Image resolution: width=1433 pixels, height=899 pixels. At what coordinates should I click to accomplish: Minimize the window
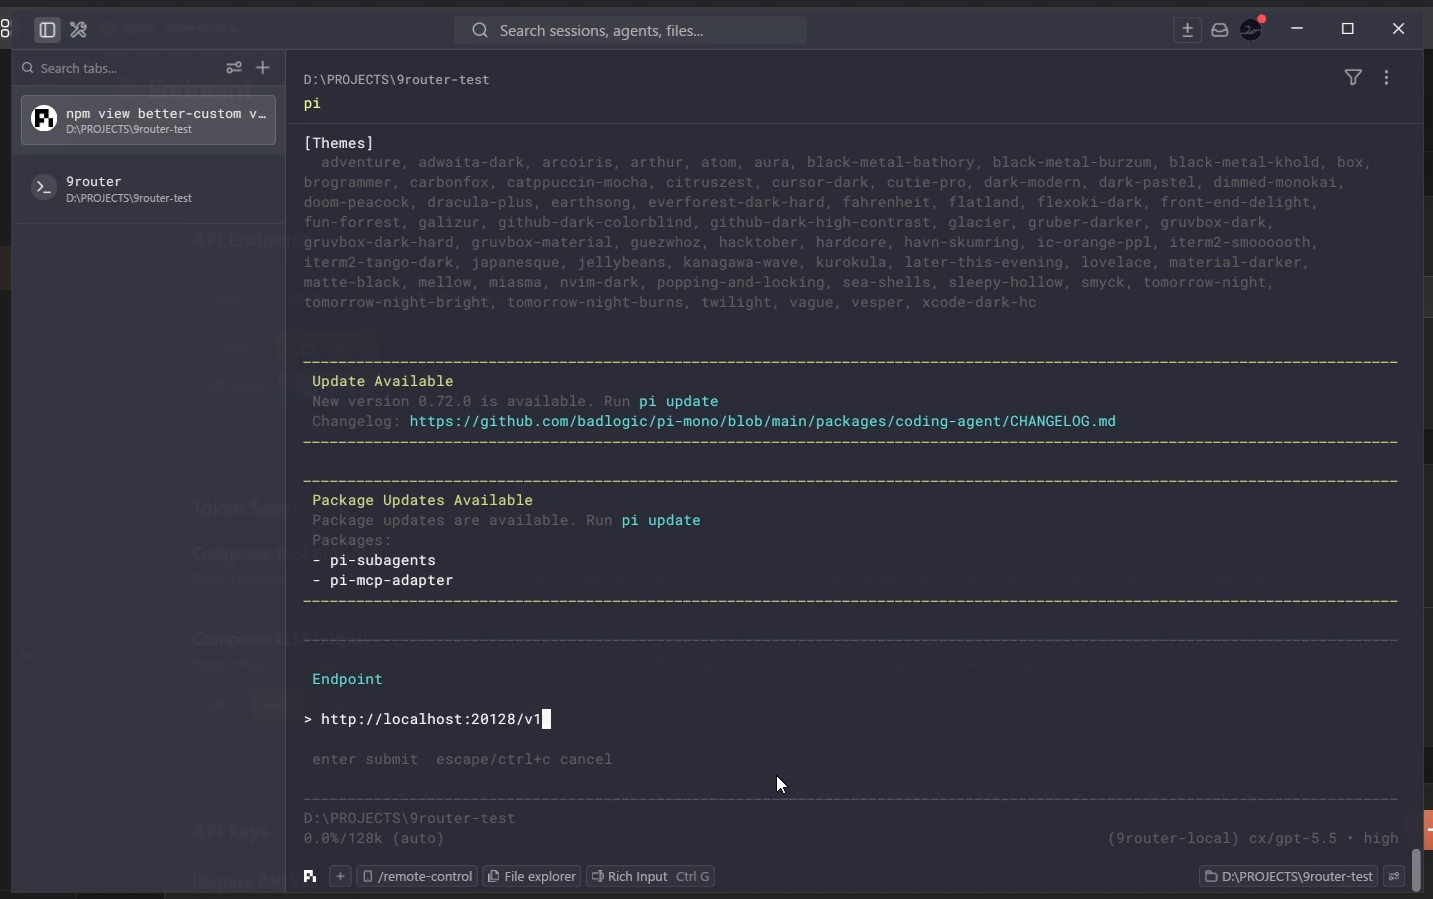click(1299, 30)
